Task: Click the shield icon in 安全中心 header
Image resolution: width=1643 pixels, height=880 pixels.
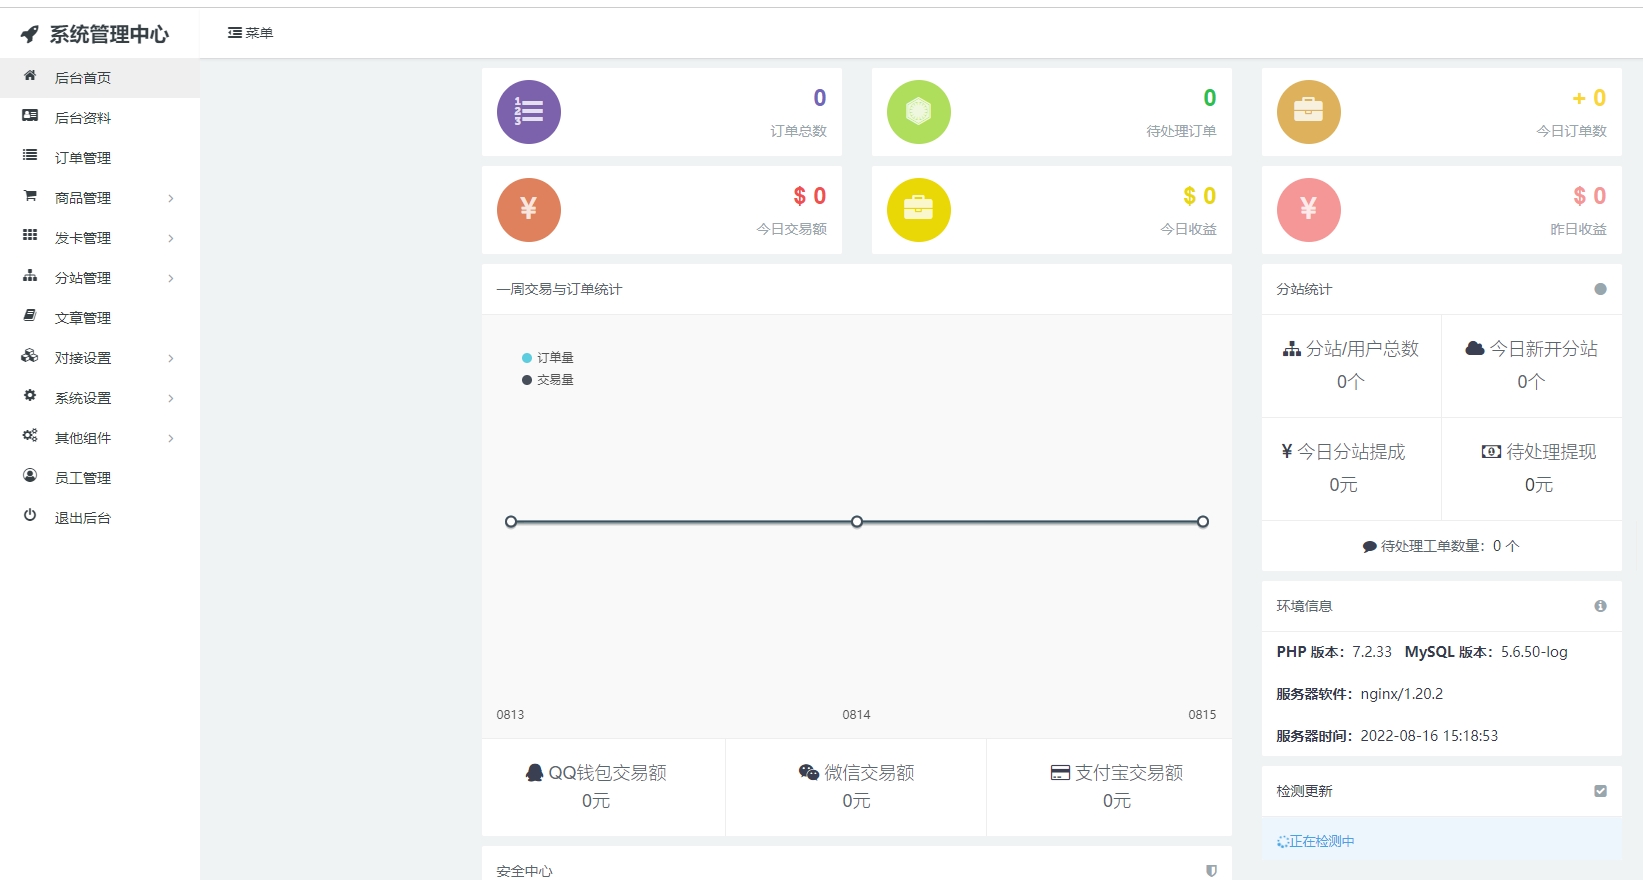Action: click(x=1211, y=871)
